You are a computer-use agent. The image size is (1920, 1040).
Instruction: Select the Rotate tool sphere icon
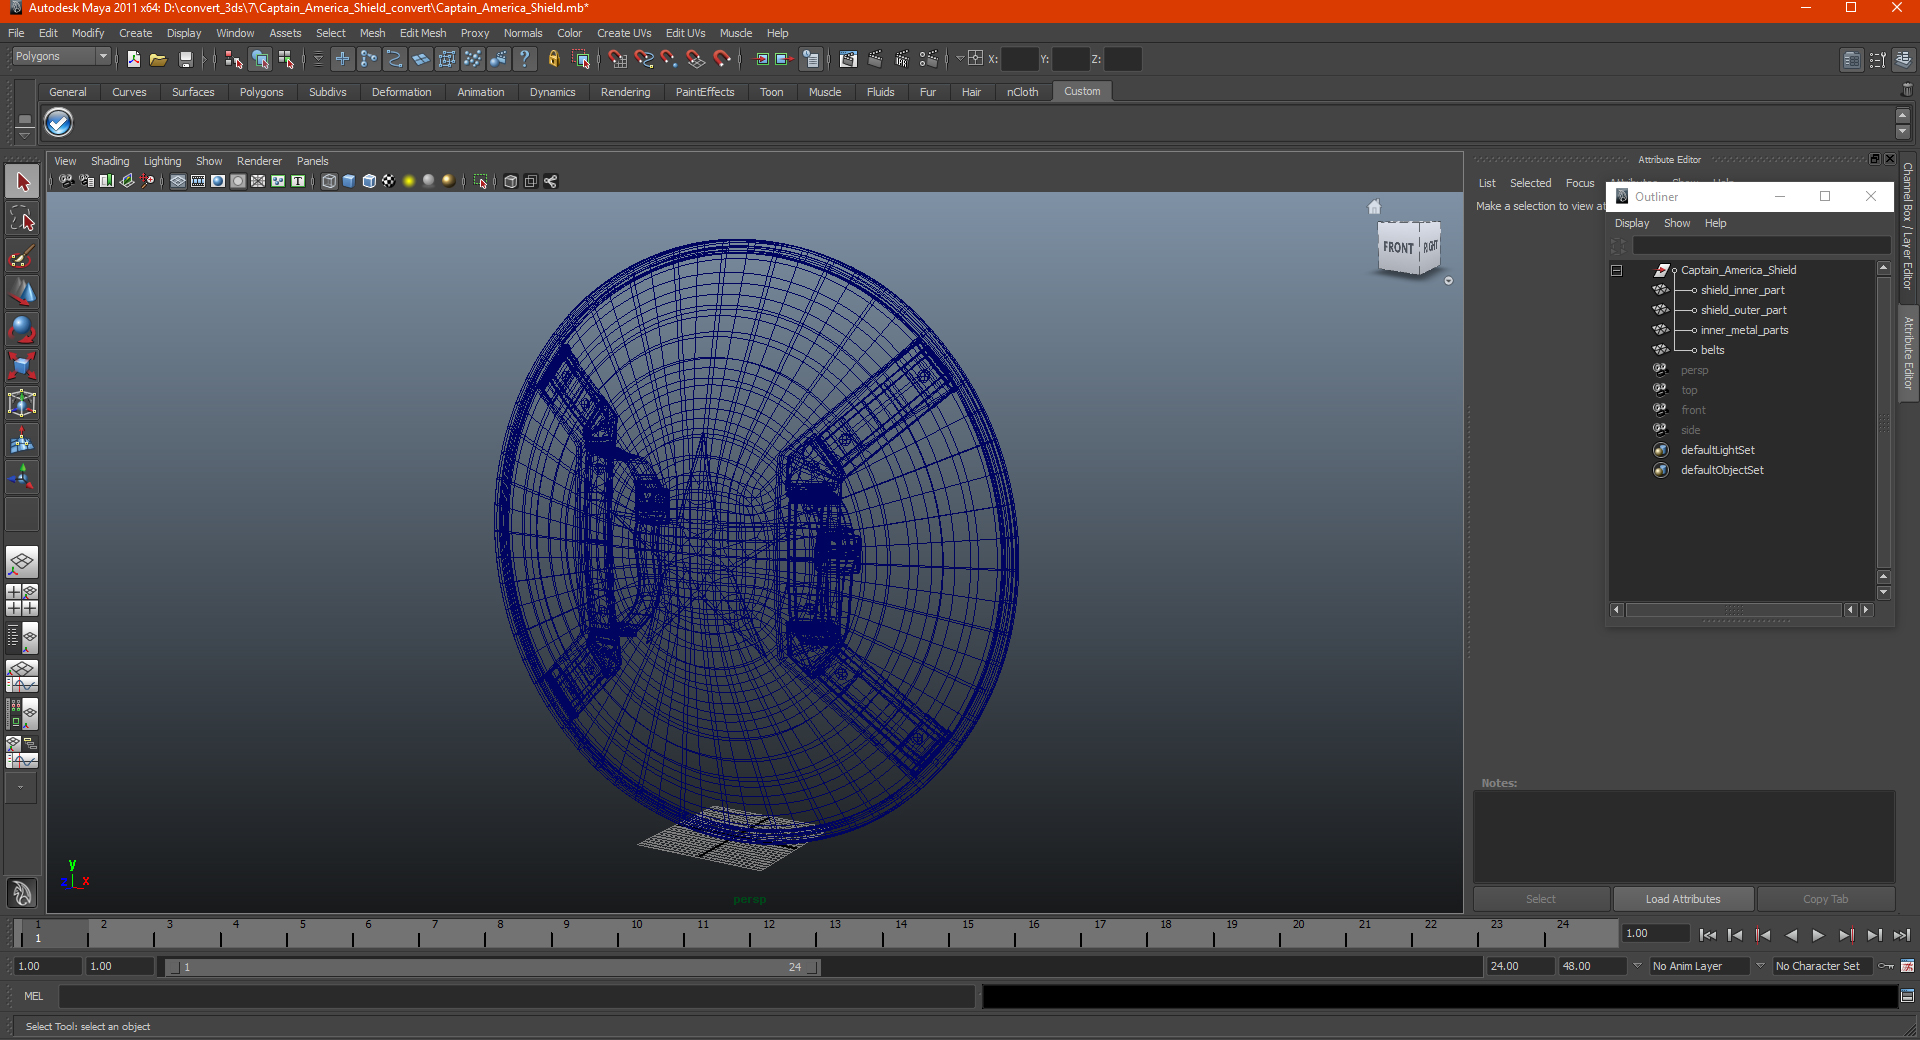click(x=22, y=329)
